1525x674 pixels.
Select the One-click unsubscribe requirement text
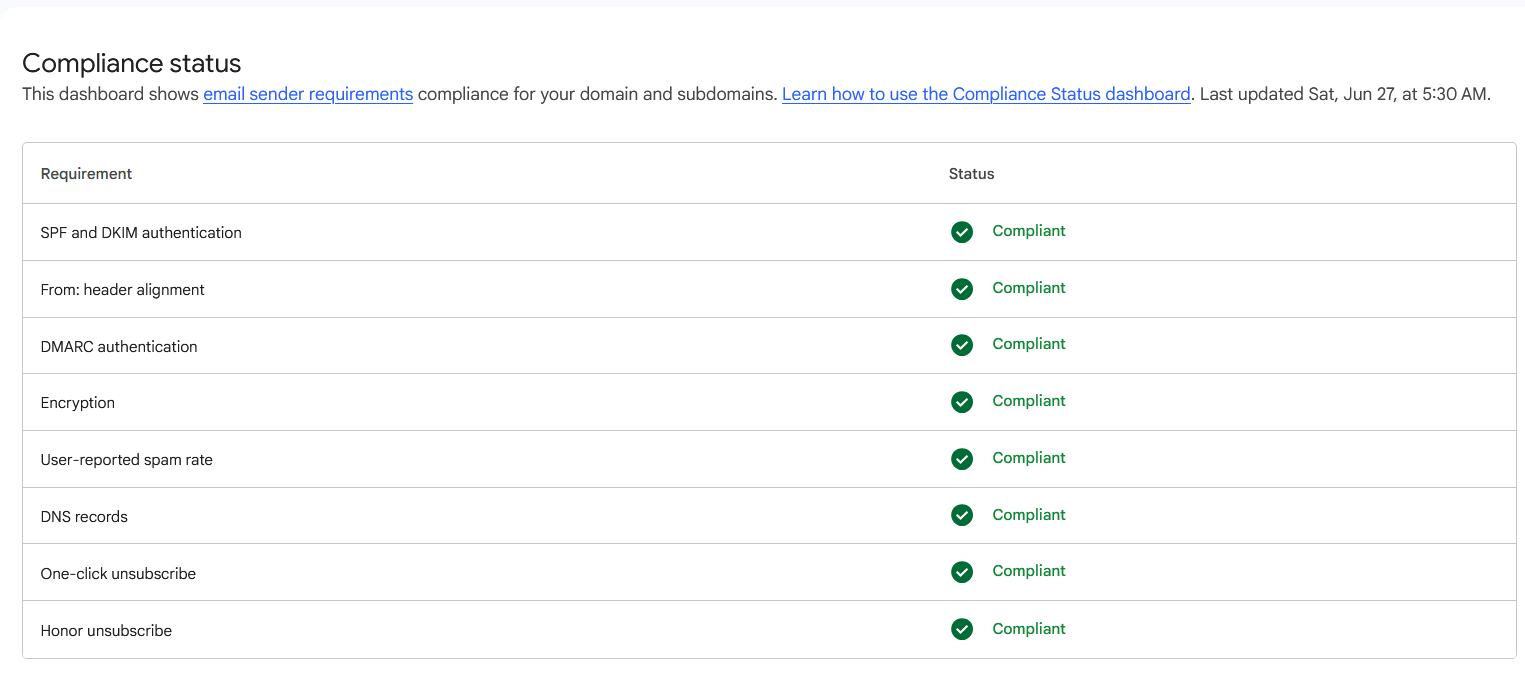pyautogui.click(x=118, y=574)
